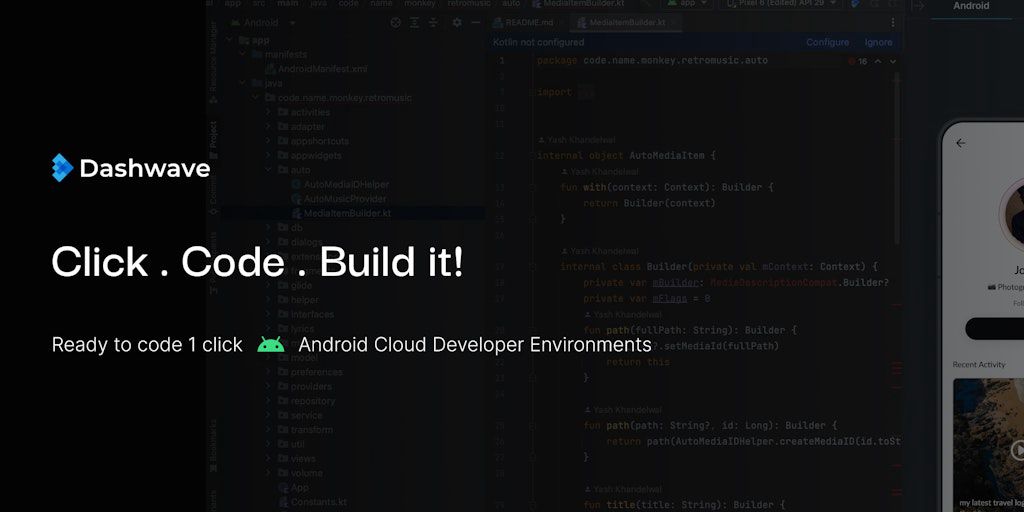Open the Pixel 6 device selector dropdown
The image size is (1024, 512).
pos(780,3)
